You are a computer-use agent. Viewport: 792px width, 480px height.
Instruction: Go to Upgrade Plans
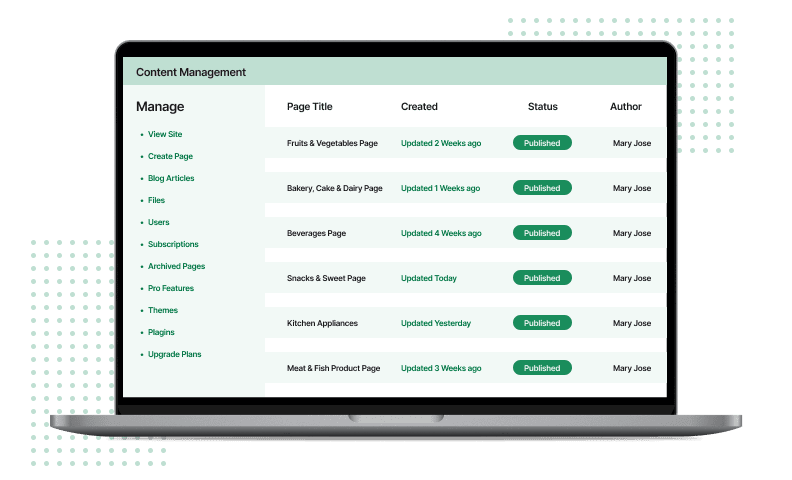pos(174,354)
